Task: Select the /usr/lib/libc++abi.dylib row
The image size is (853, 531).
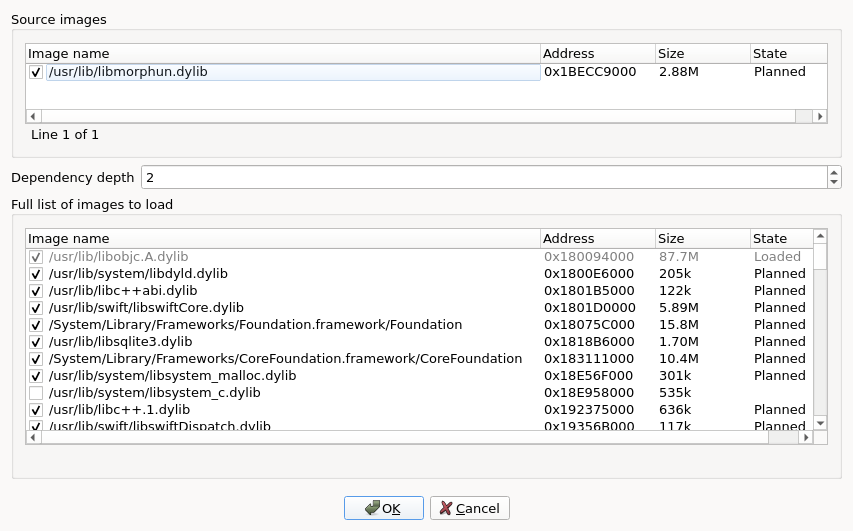Action: click(x=419, y=291)
